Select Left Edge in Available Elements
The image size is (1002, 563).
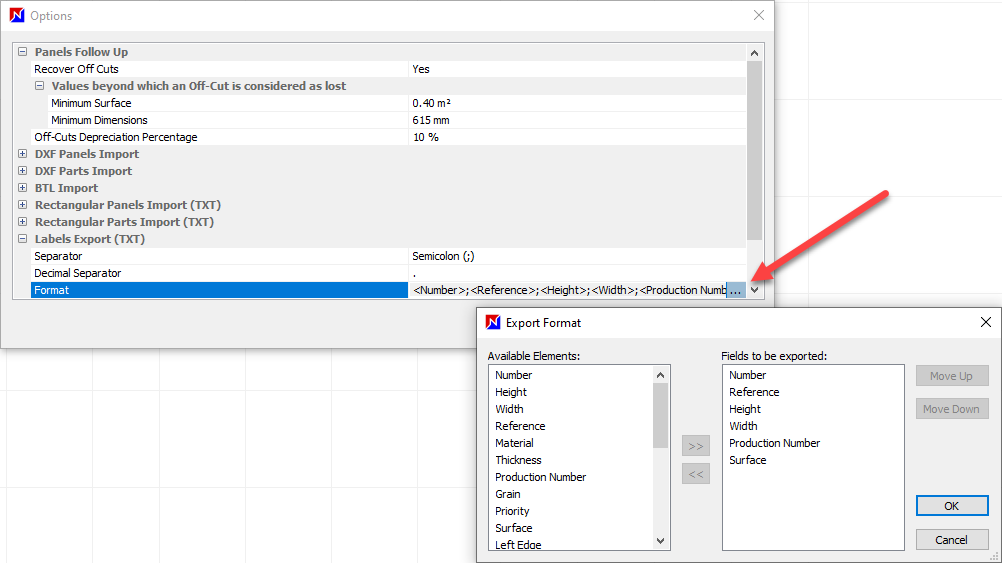[518, 544]
